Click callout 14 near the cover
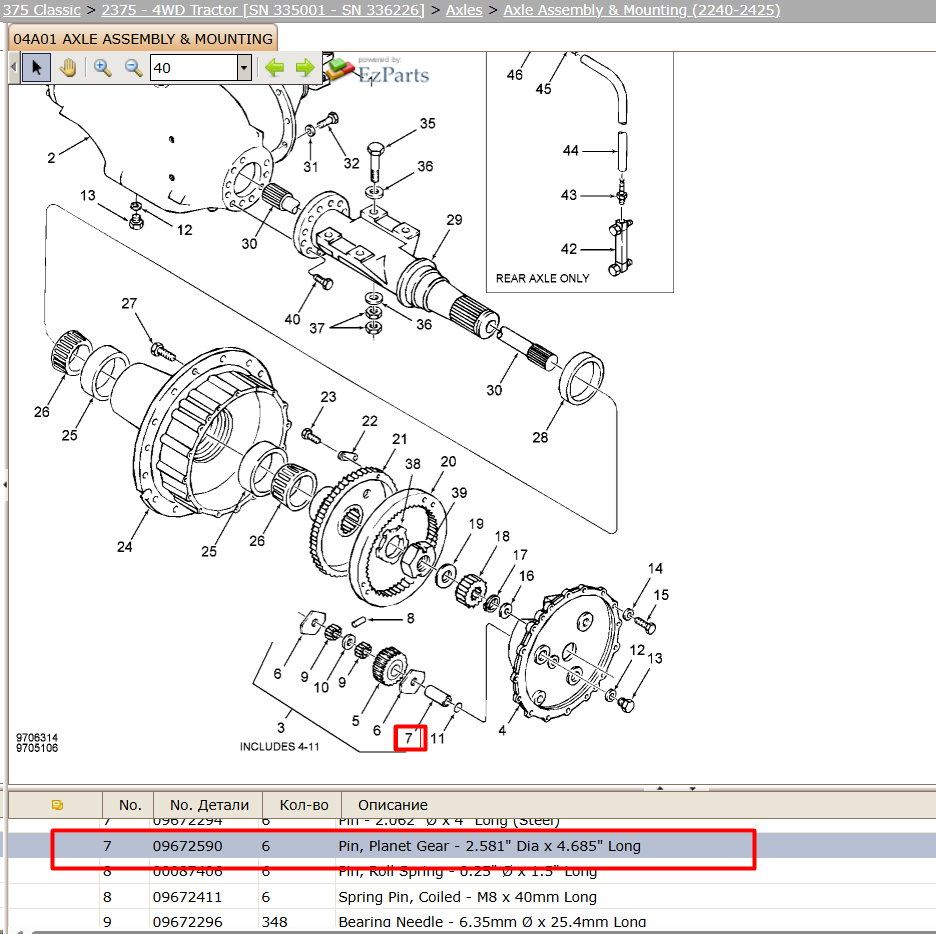This screenshot has width=936, height=934. point(655,569)
